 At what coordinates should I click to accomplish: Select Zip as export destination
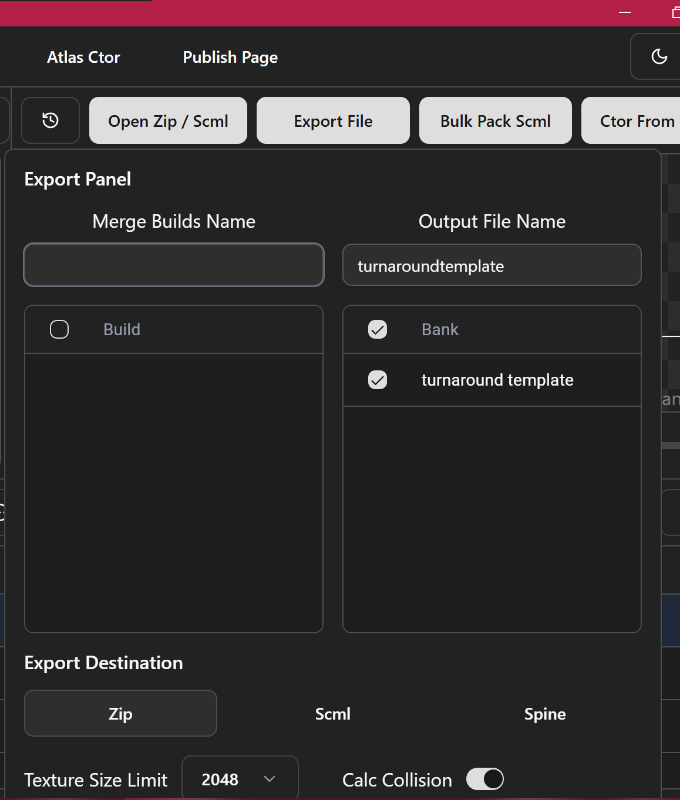[120, 714]
